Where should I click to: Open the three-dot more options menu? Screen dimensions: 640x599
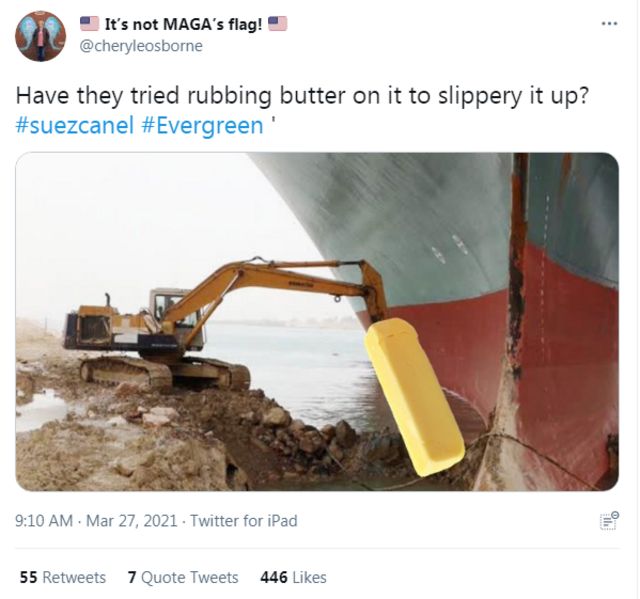609,24
